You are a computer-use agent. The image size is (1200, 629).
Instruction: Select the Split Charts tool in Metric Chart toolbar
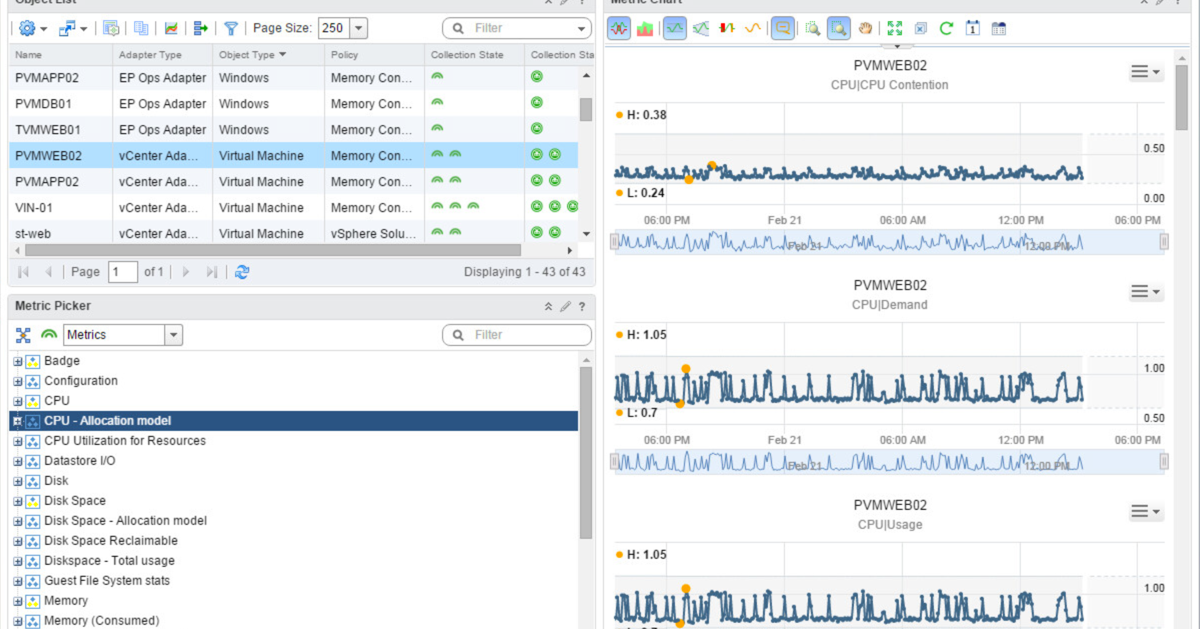coord(618,29)
